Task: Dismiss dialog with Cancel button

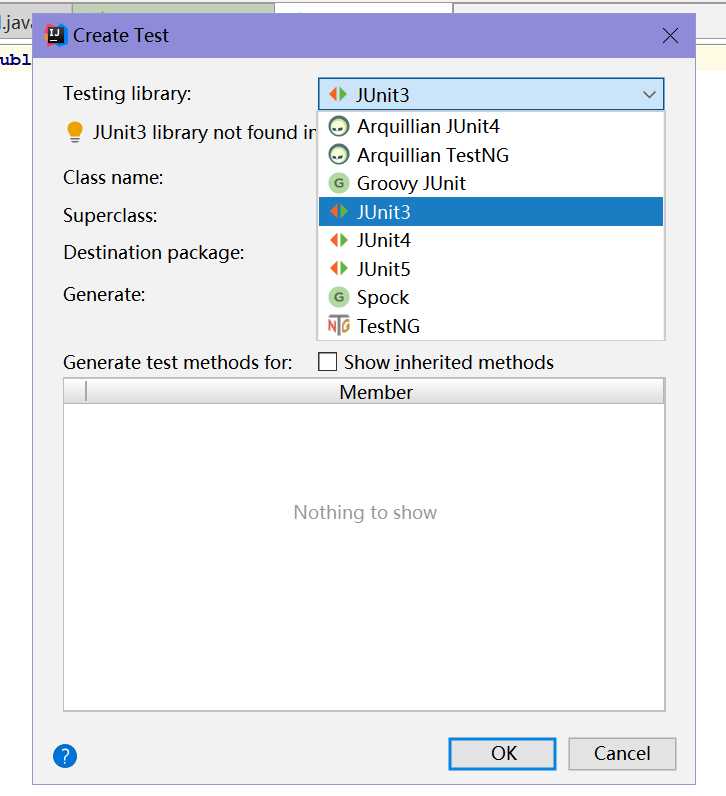Action: click(622, 754)
